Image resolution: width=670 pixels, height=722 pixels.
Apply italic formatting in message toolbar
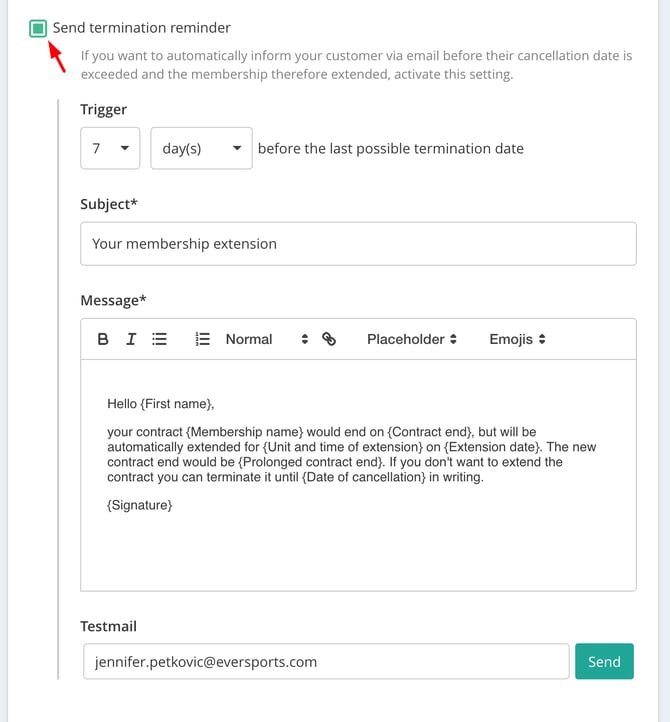click(131, 339)
